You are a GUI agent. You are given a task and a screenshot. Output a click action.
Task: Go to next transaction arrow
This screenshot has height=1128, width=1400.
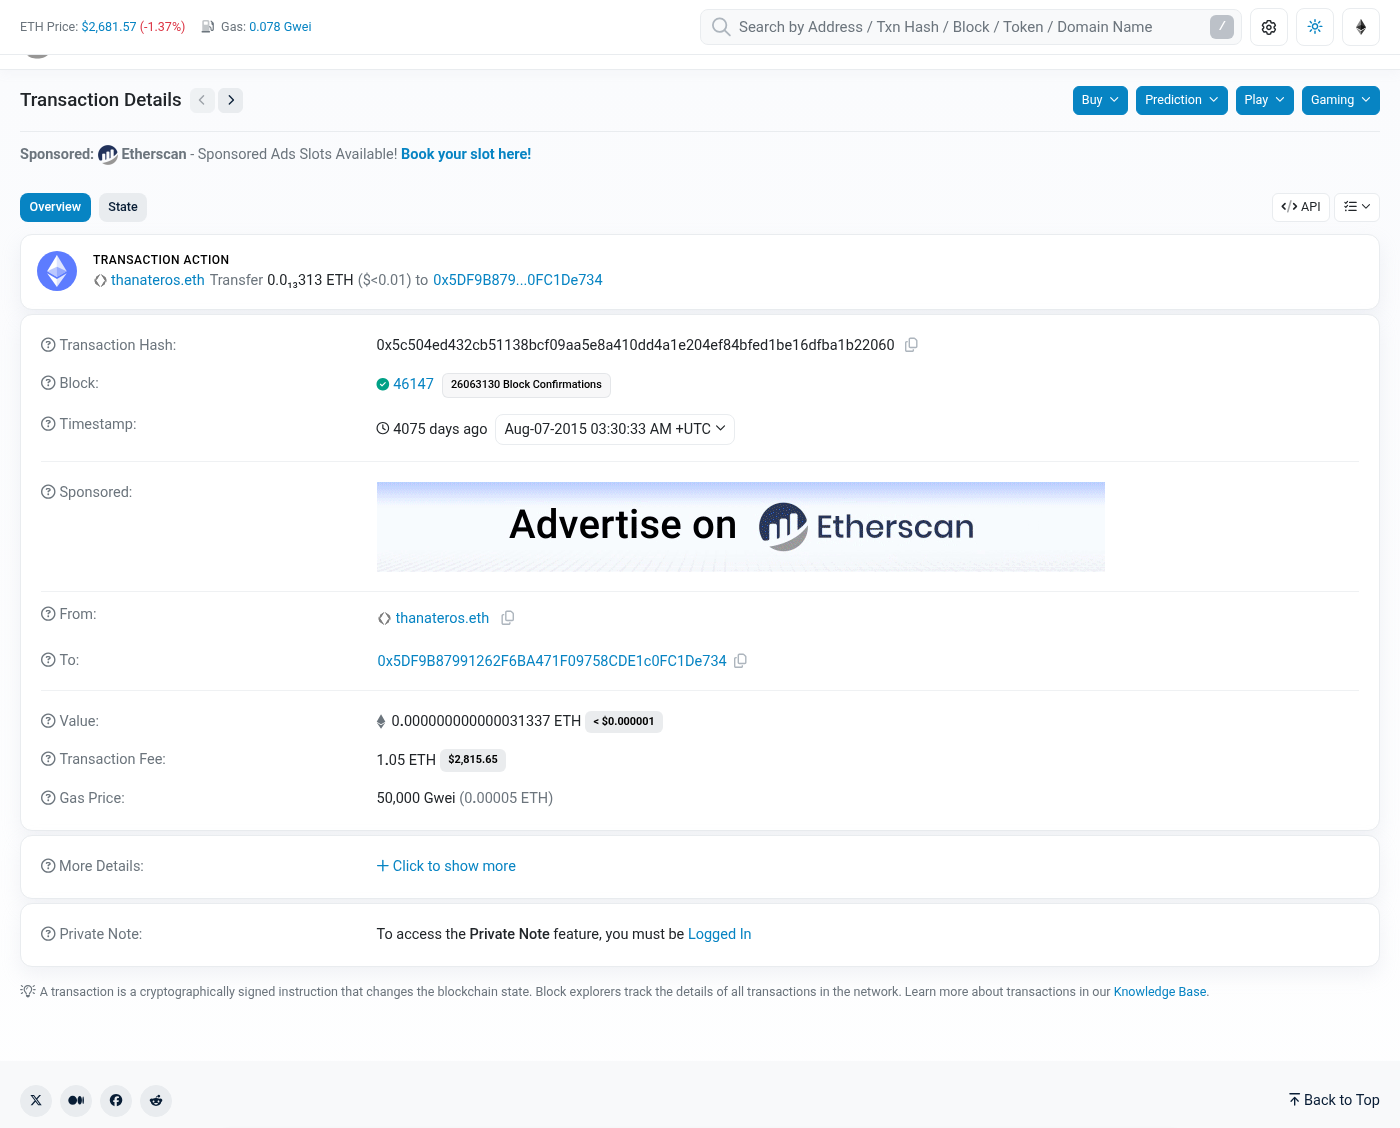tap(231, 100)
